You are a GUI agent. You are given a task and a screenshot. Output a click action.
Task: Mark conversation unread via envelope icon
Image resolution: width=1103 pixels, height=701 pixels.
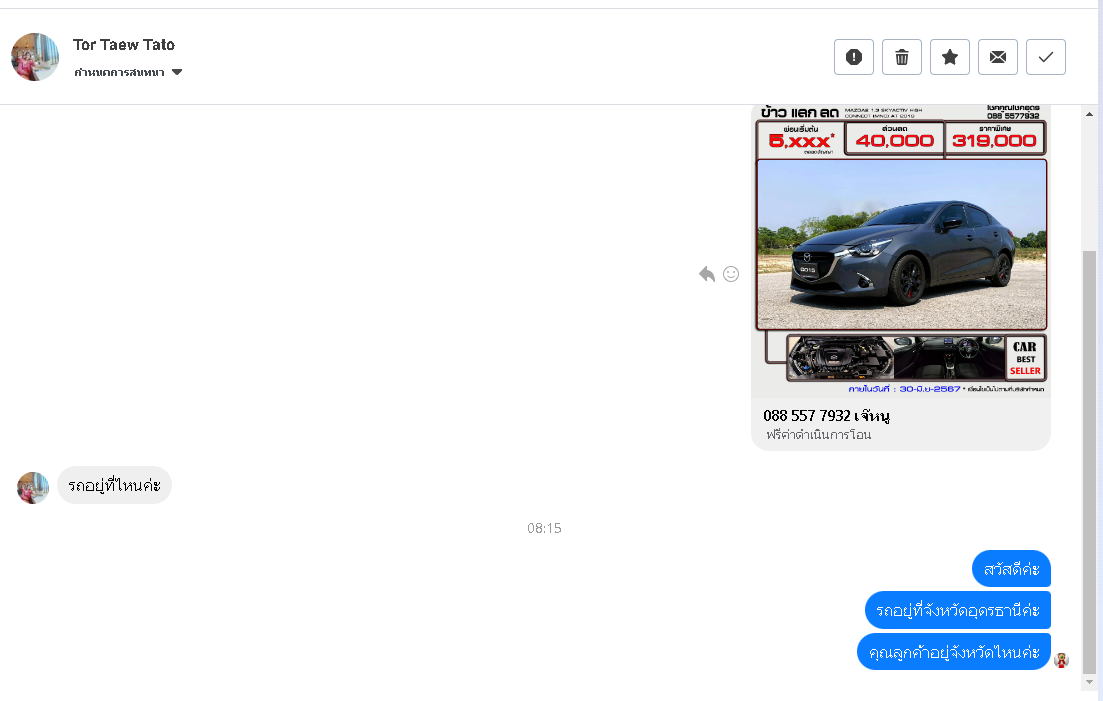tap(997, 57)
